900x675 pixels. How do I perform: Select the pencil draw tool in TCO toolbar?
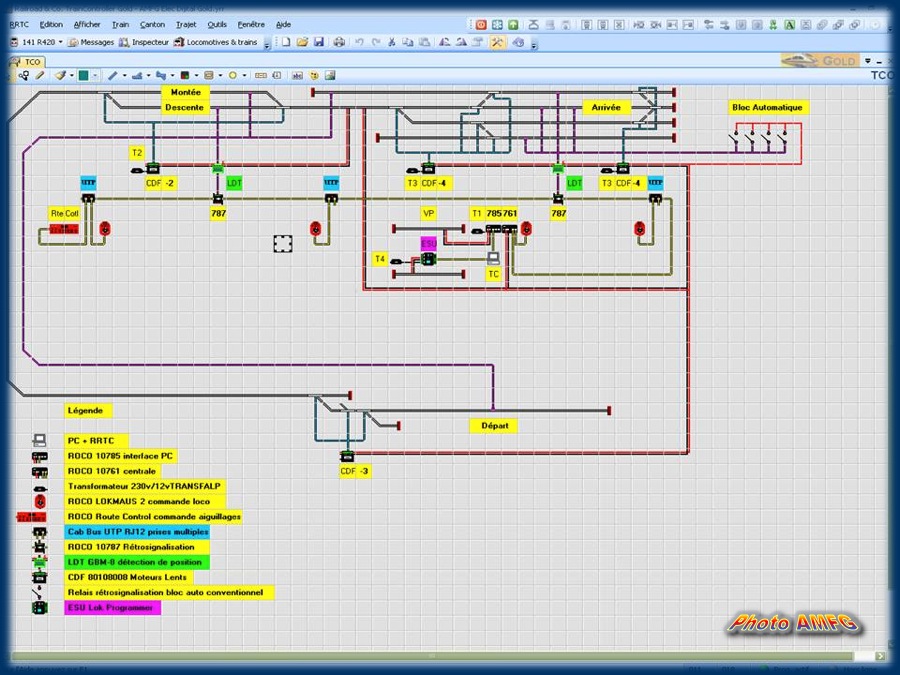(x=40, y=75)
